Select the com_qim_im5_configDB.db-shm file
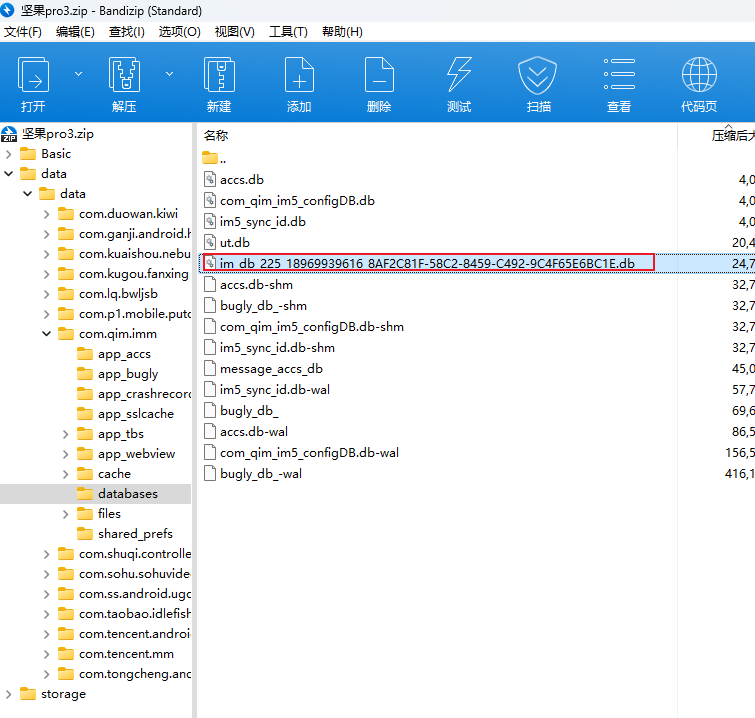This screenshot has width=755, height=718. click(312, 327)
